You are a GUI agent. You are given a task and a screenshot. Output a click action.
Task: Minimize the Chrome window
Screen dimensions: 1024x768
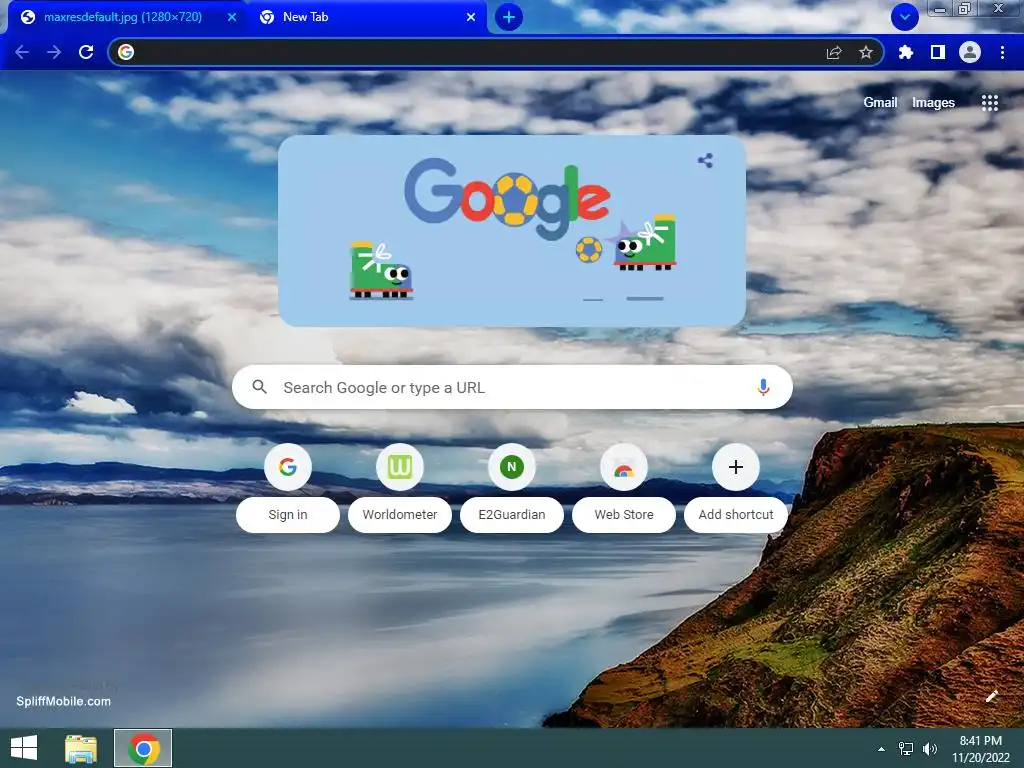(x=940, y=9)
